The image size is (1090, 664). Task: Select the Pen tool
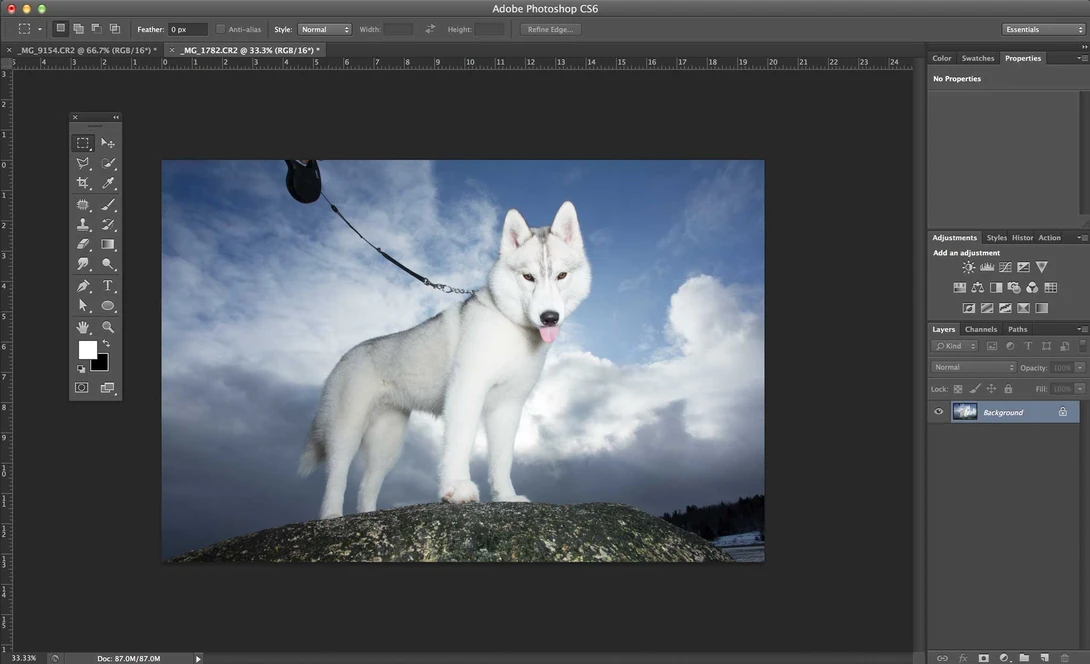coord(83,286)
